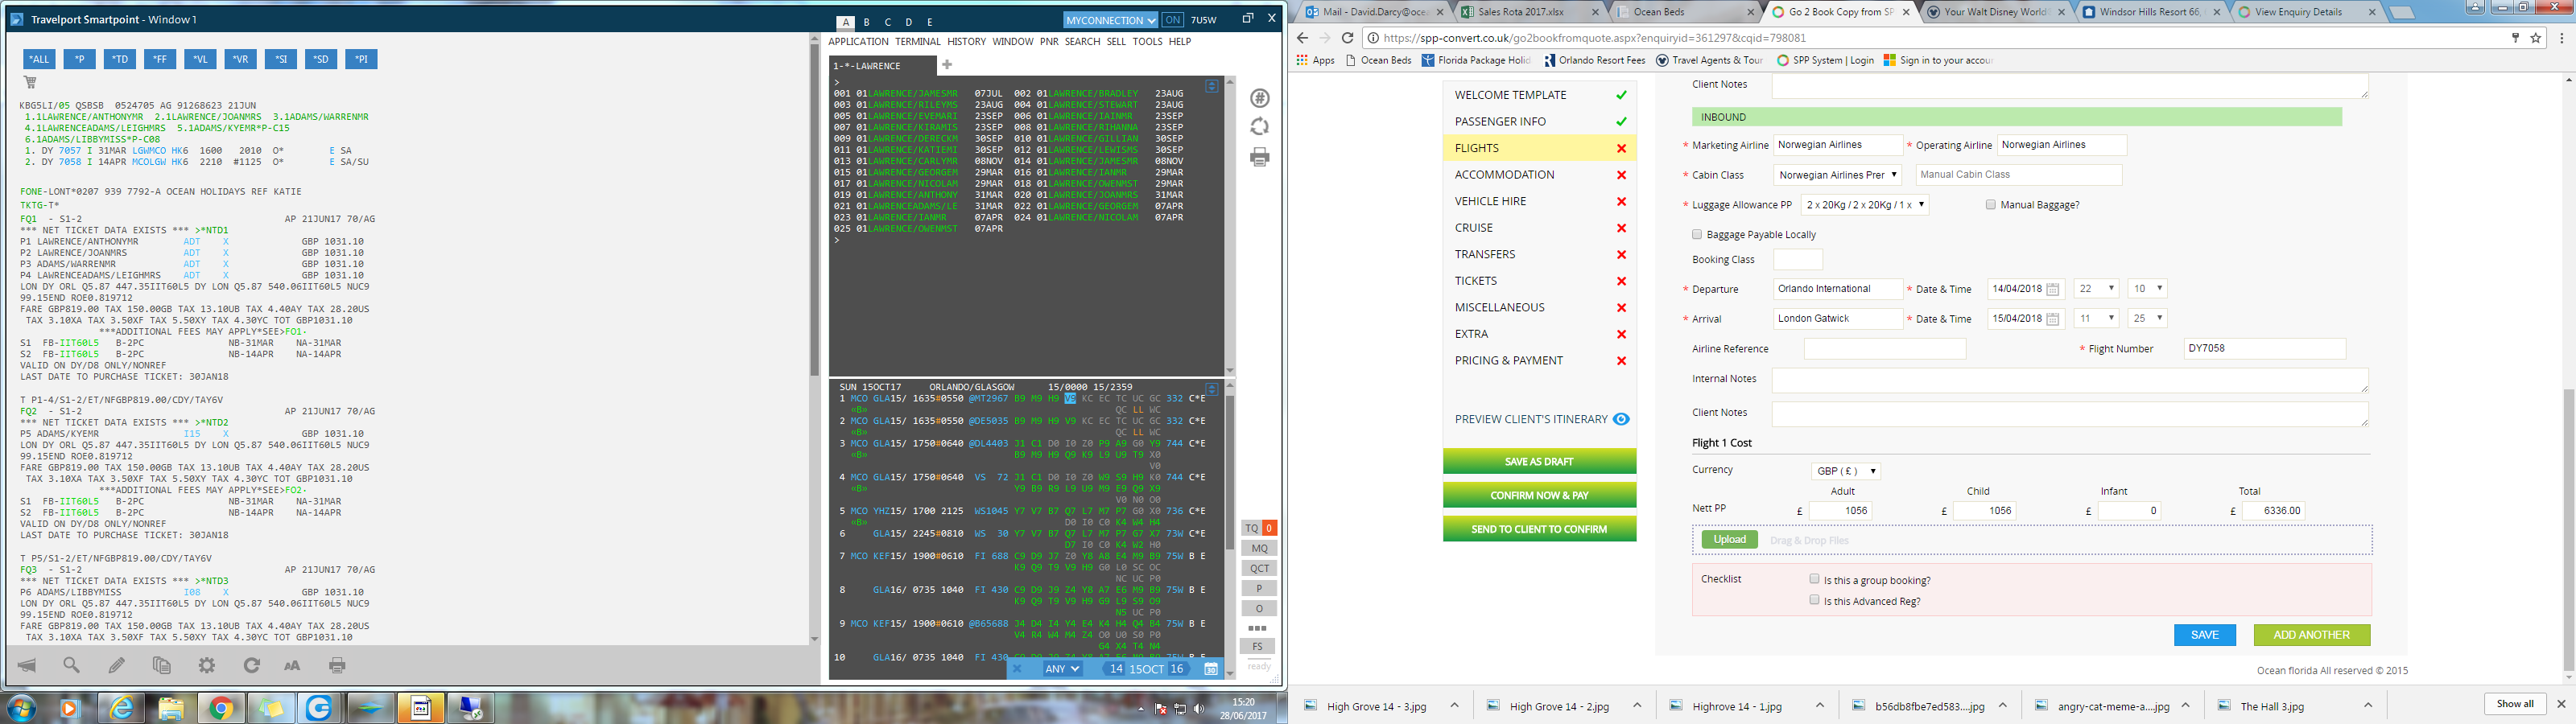The image size is (2576, 724).
Task: Click the green Upload button
Action: [x=1729, y=540]
